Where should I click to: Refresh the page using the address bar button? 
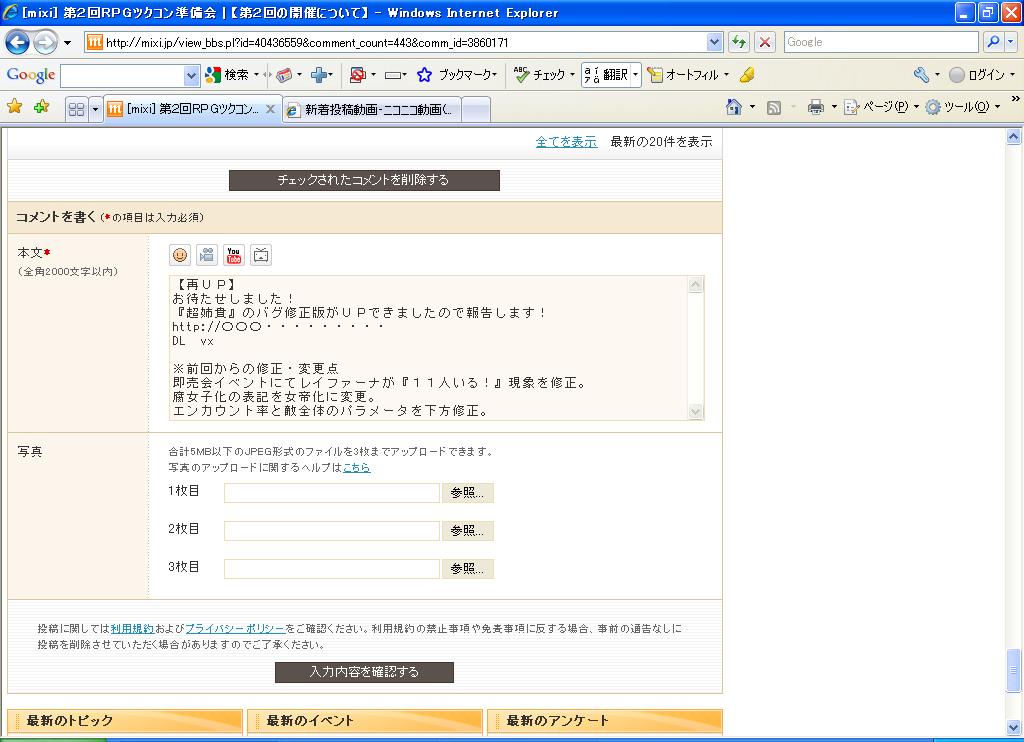pos(739,42)
